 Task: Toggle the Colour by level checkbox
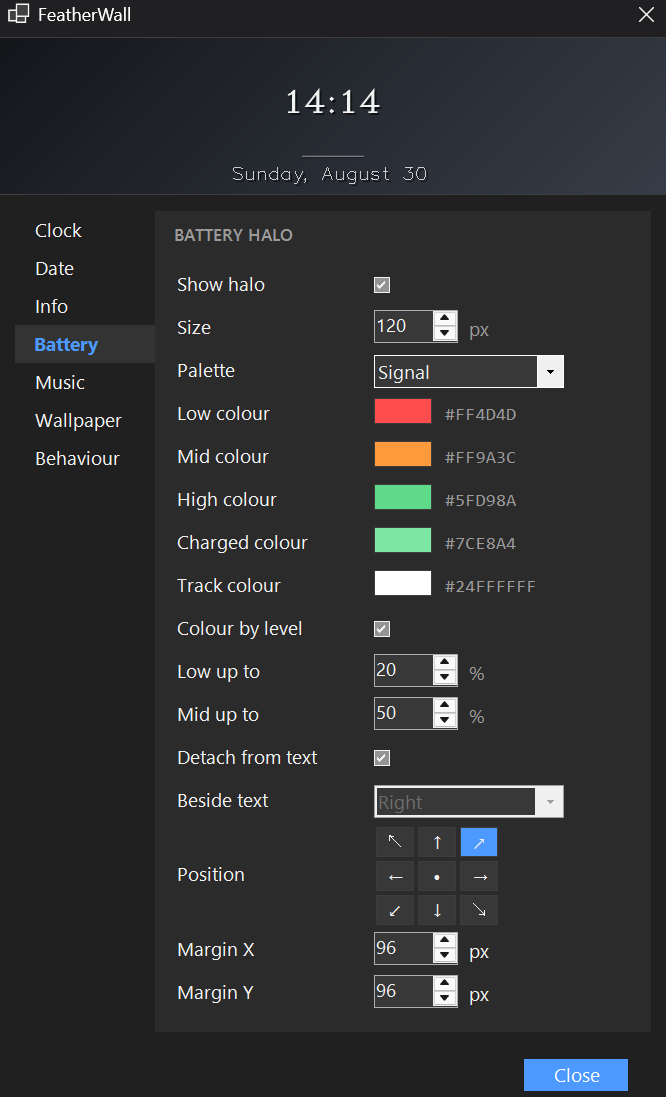pos(382,628)
